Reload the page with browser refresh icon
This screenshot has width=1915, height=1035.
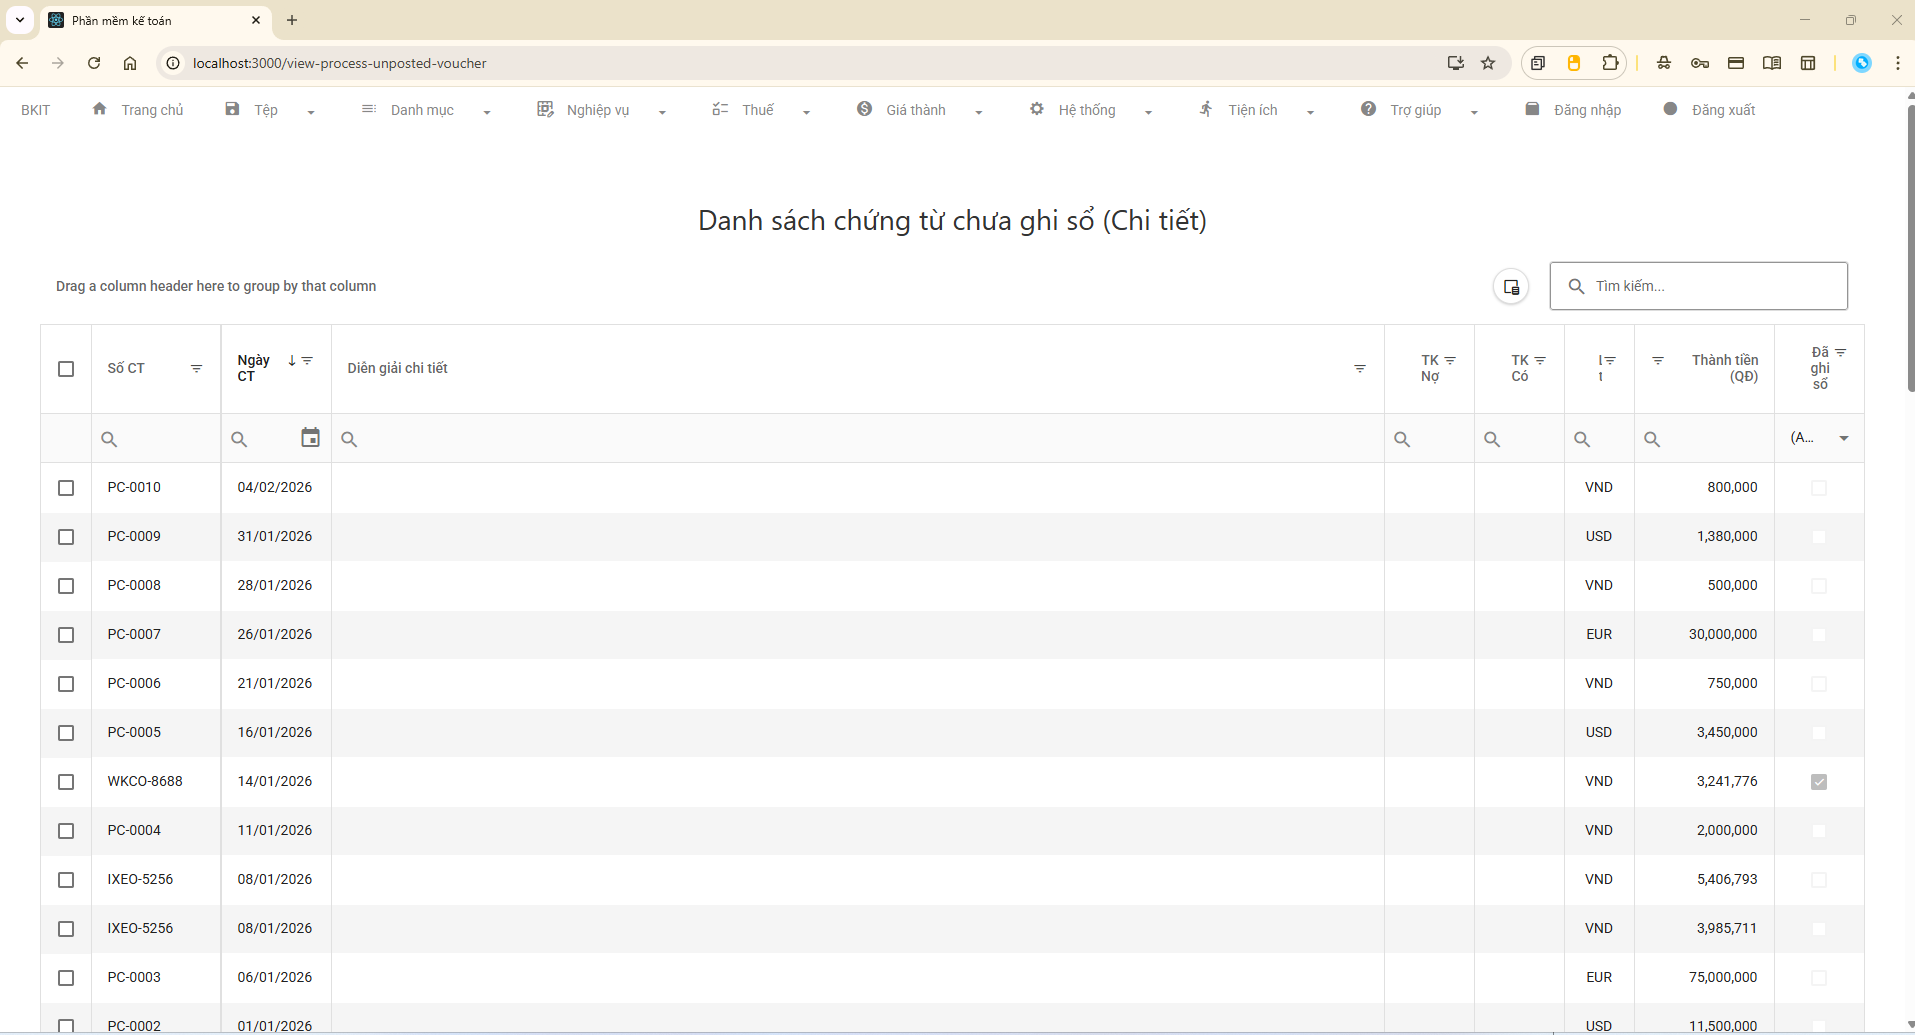tap(94, 63)
